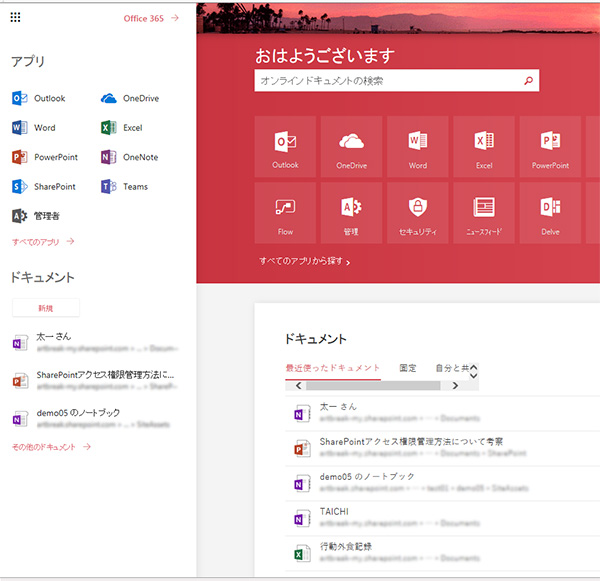Open demo05 のノートブック in left panel
Screen dimensions: 600x581
click(x=92, y=418)
